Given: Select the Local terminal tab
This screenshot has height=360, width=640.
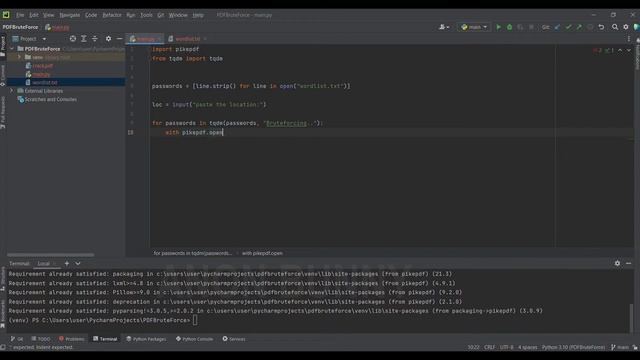Looking at the screenshot, I should (x=44, y=264).
